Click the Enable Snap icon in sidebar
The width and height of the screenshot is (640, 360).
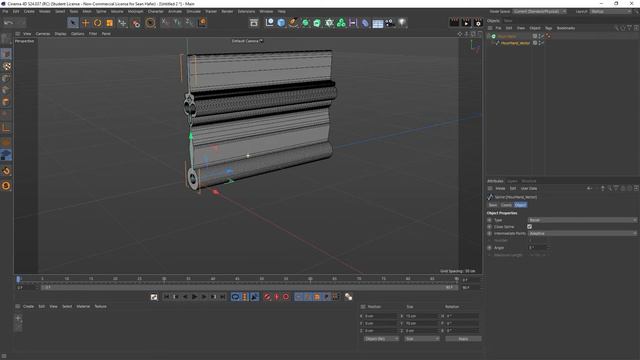click(x=6, y=171)
